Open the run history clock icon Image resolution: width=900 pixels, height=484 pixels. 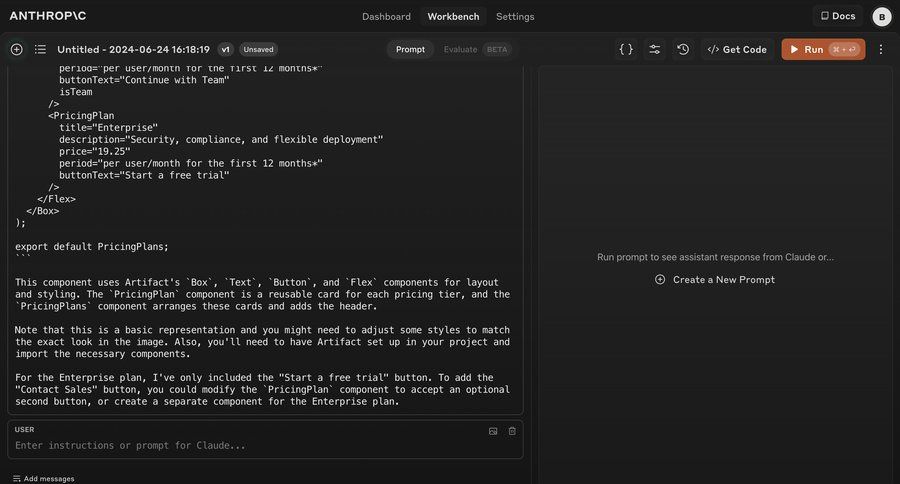pos(682,49)
